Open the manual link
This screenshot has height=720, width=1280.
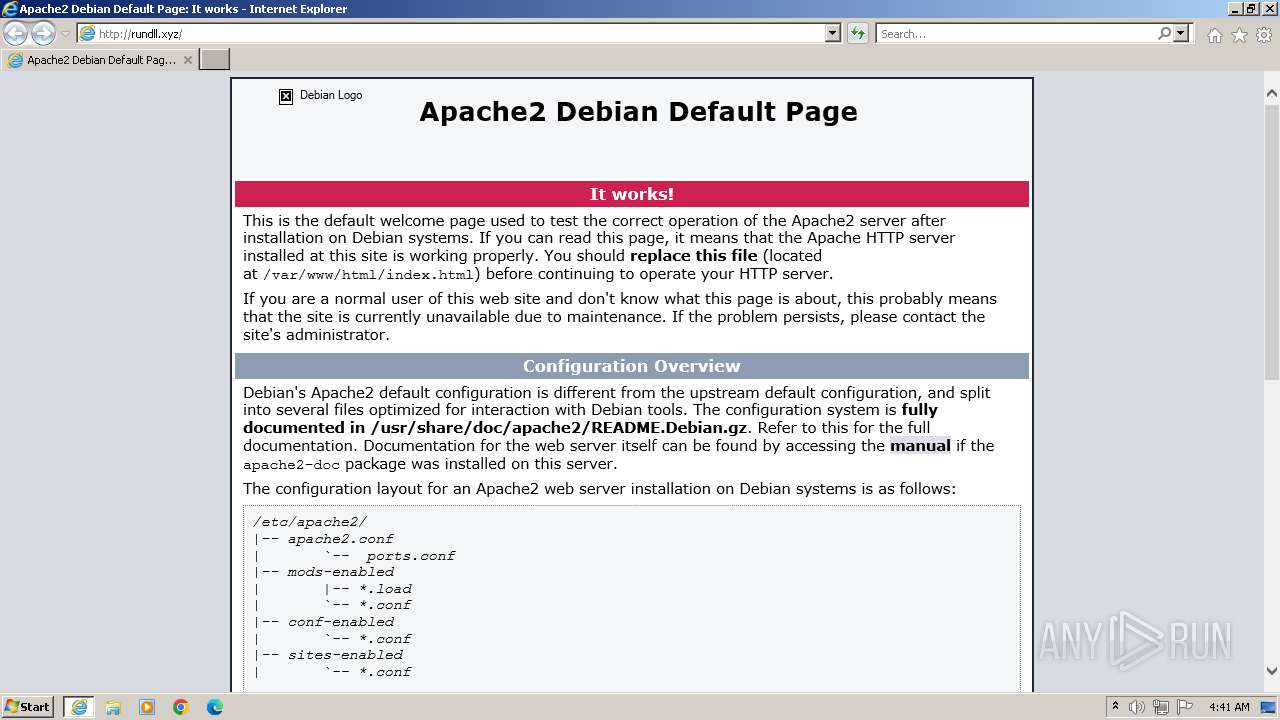pyautogui.click(x=920, y=446)
